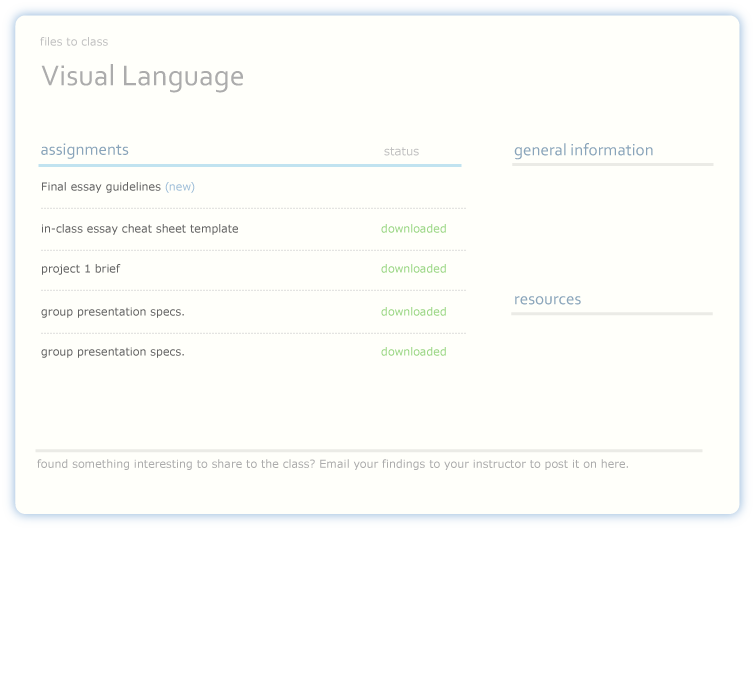Select the assignments section heading
The height and width of the screenshot is (683, 755).
click(84, 150)
